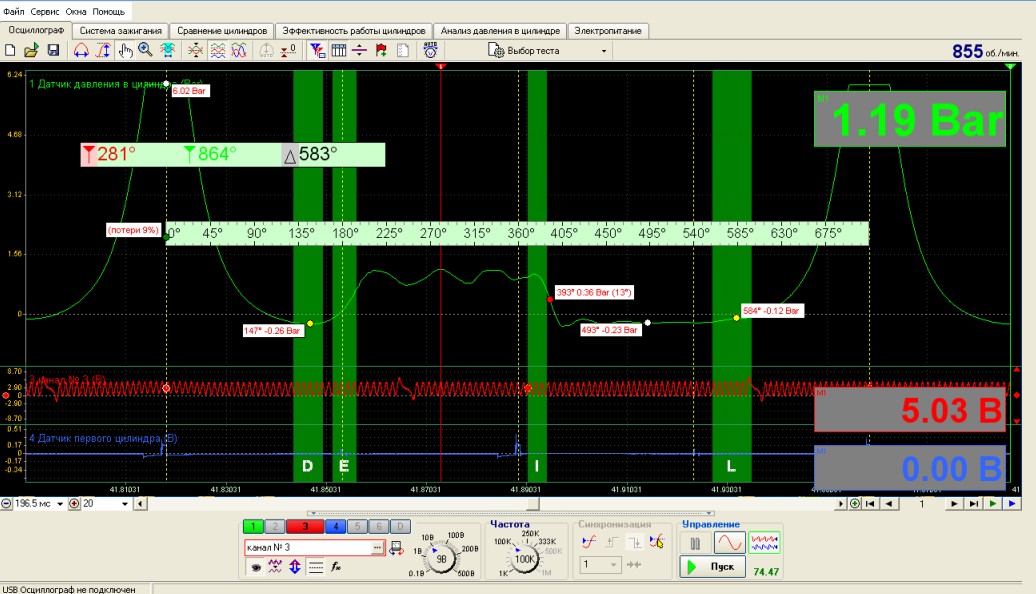Open the fx function icon
This screenshot has width=1036, height=594.
pos(336,566)
